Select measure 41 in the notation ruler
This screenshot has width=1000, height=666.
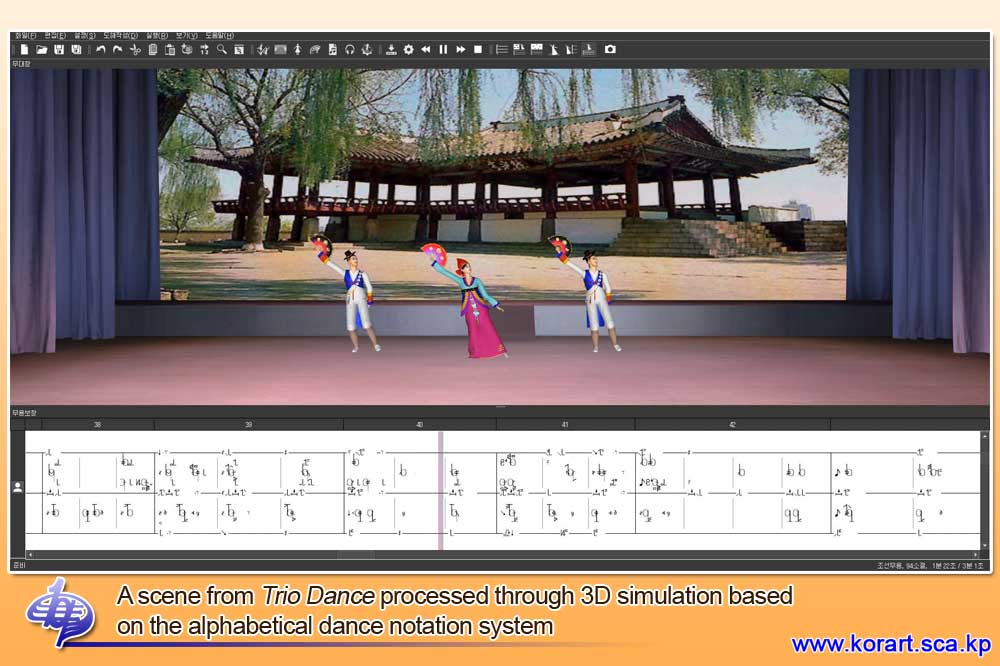point(565,424)
